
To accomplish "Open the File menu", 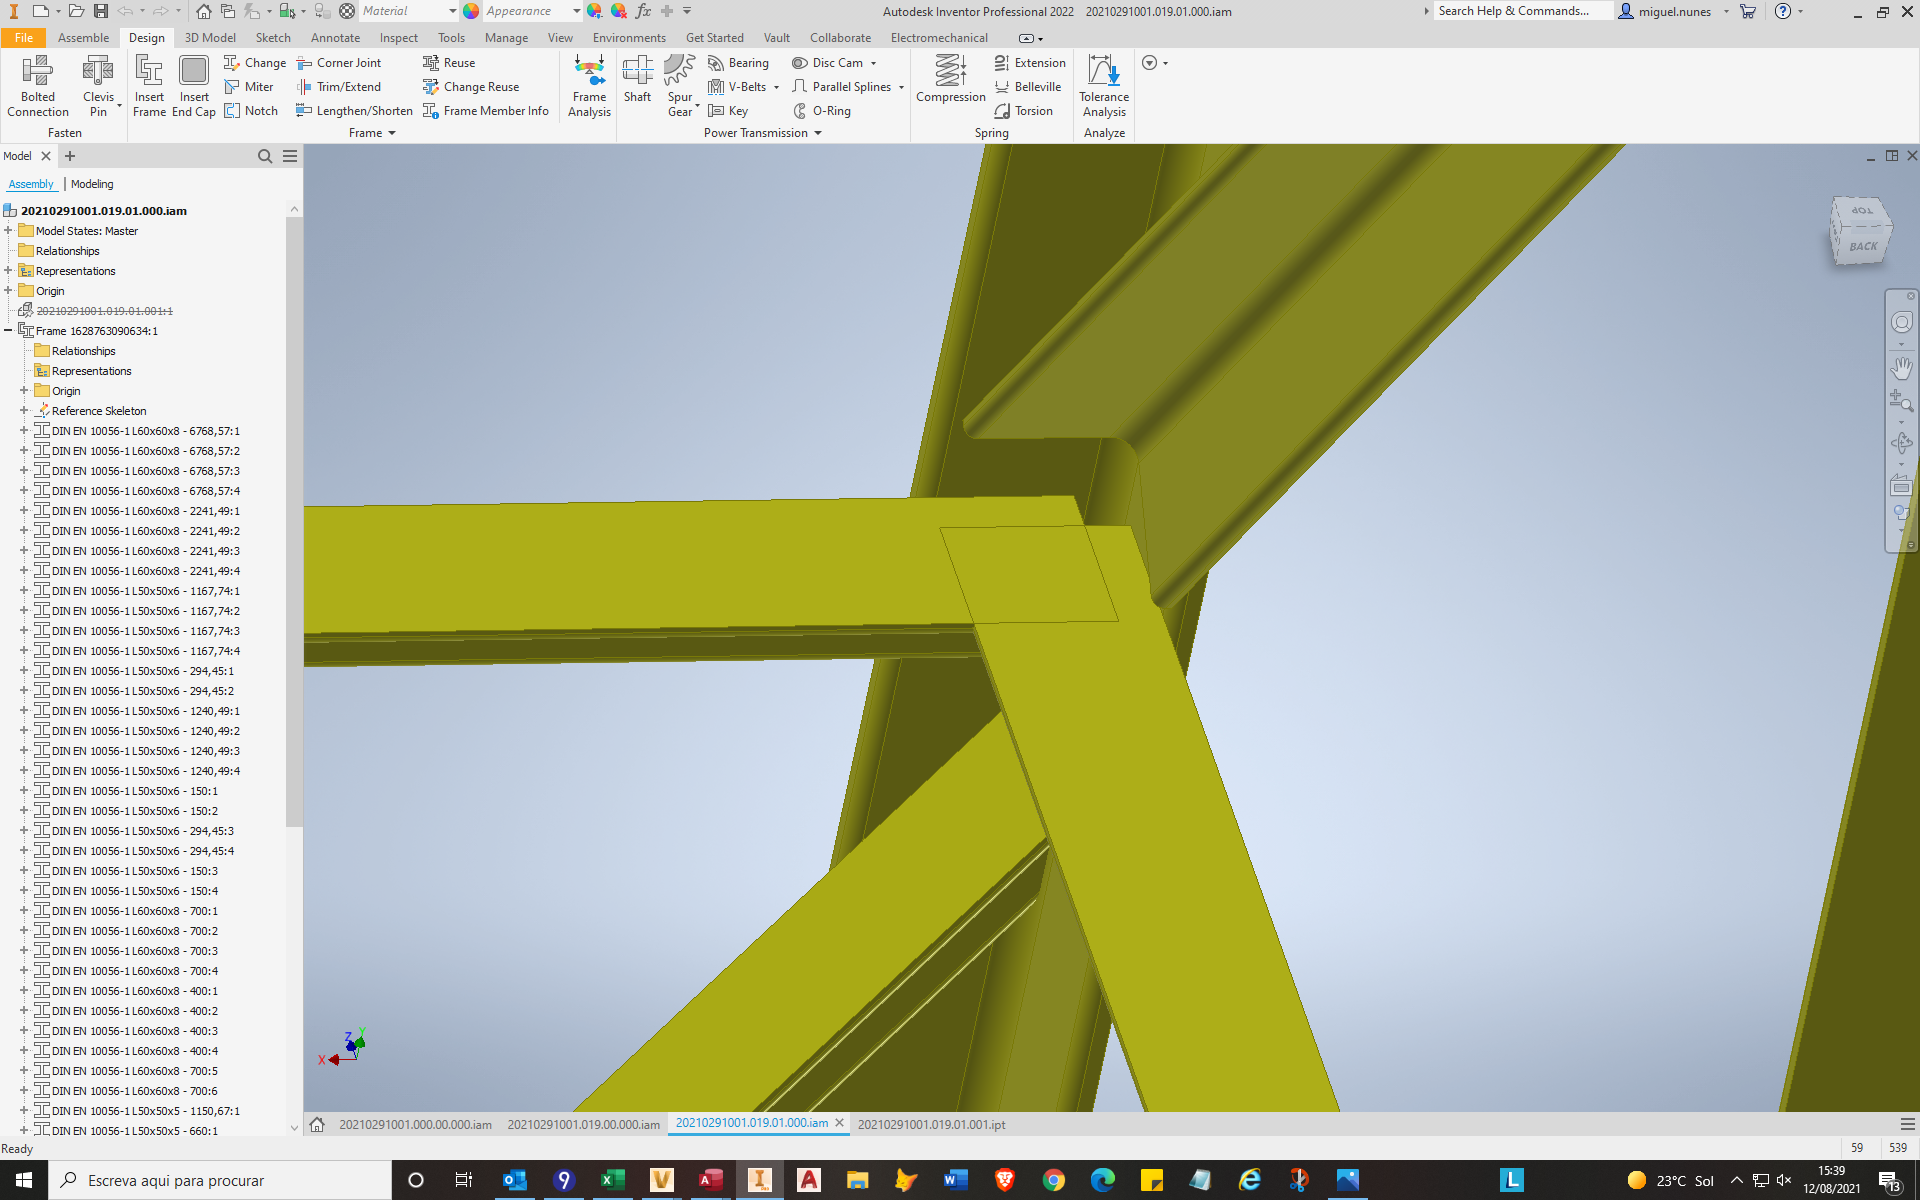I will click(23, 37).
